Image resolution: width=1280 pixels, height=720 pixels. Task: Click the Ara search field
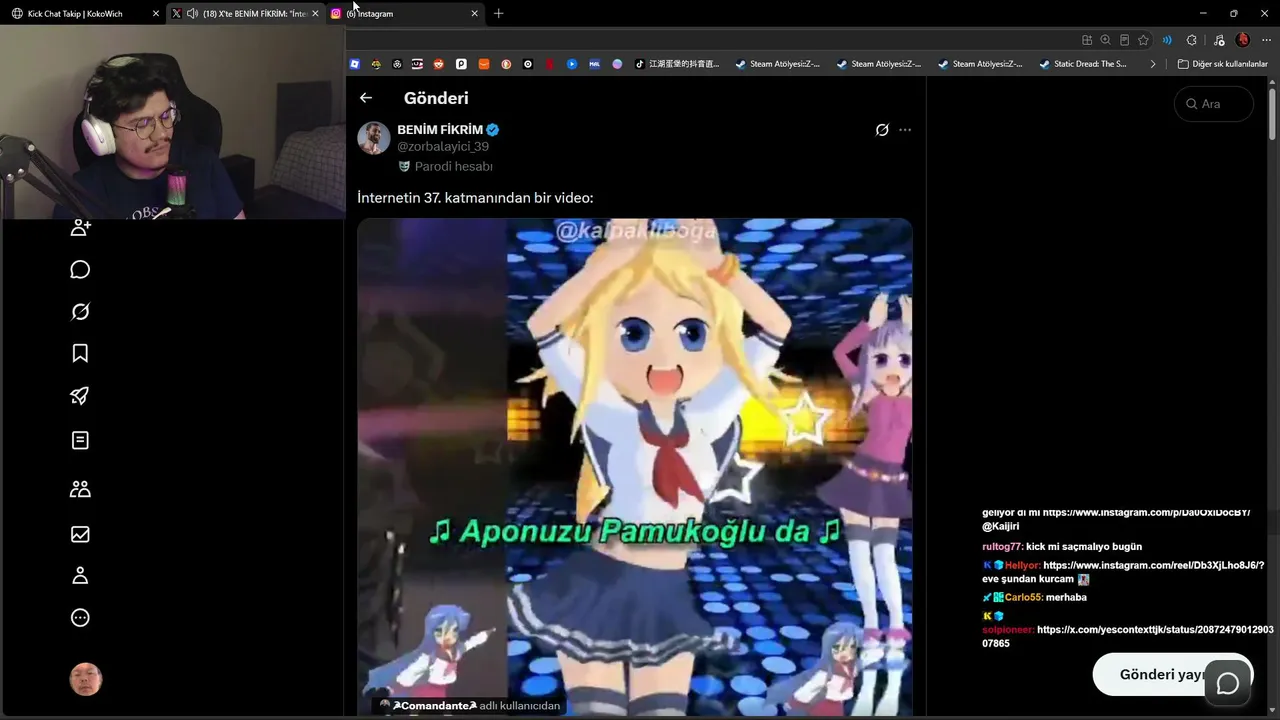pyautogui.click(x=1214, y=104)
